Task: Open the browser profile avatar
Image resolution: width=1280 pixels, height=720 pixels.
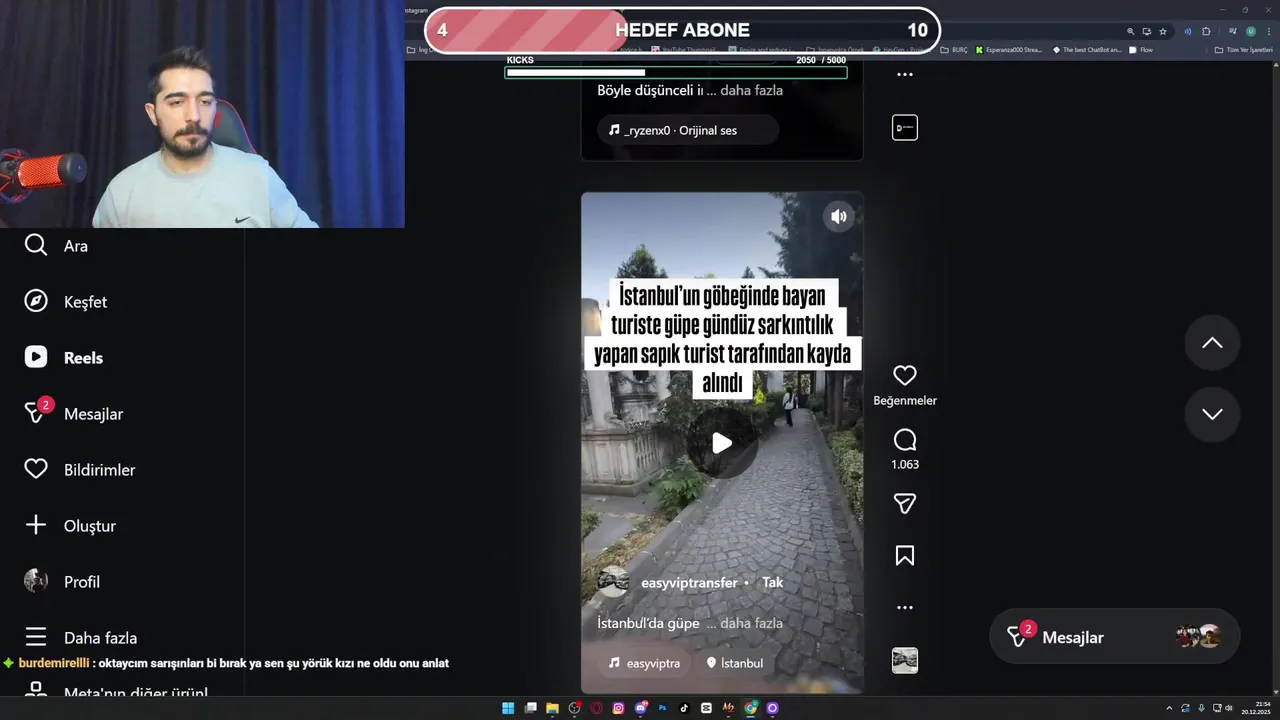Action: 1251,31
